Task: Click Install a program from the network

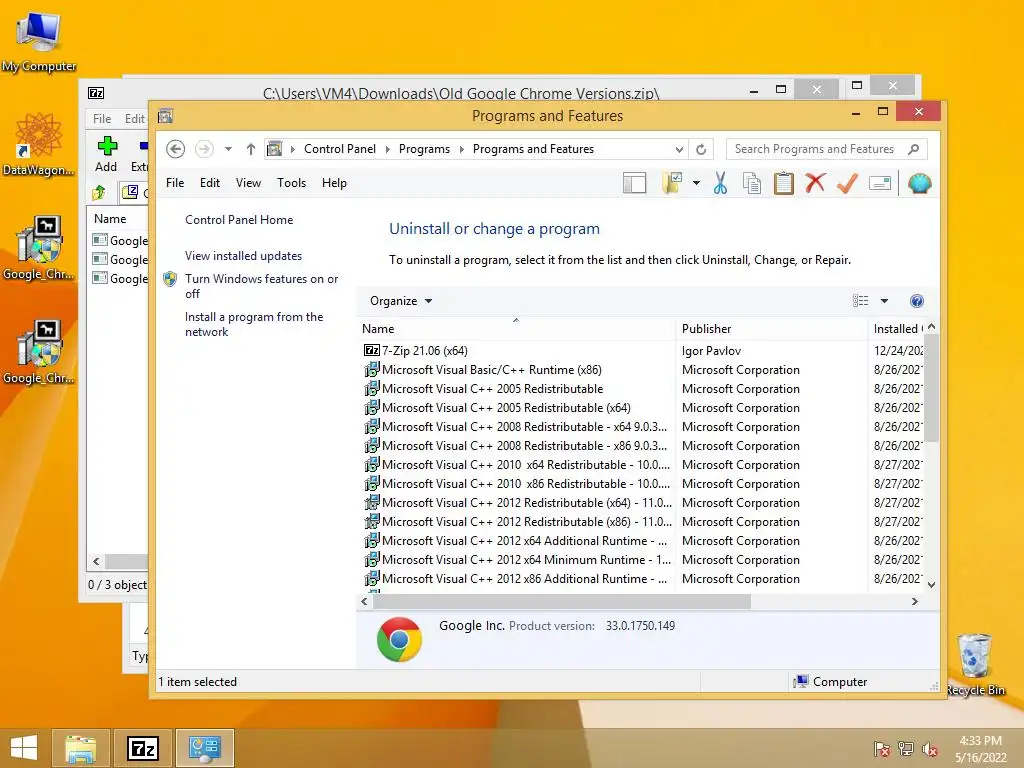Action: (253, 324)
